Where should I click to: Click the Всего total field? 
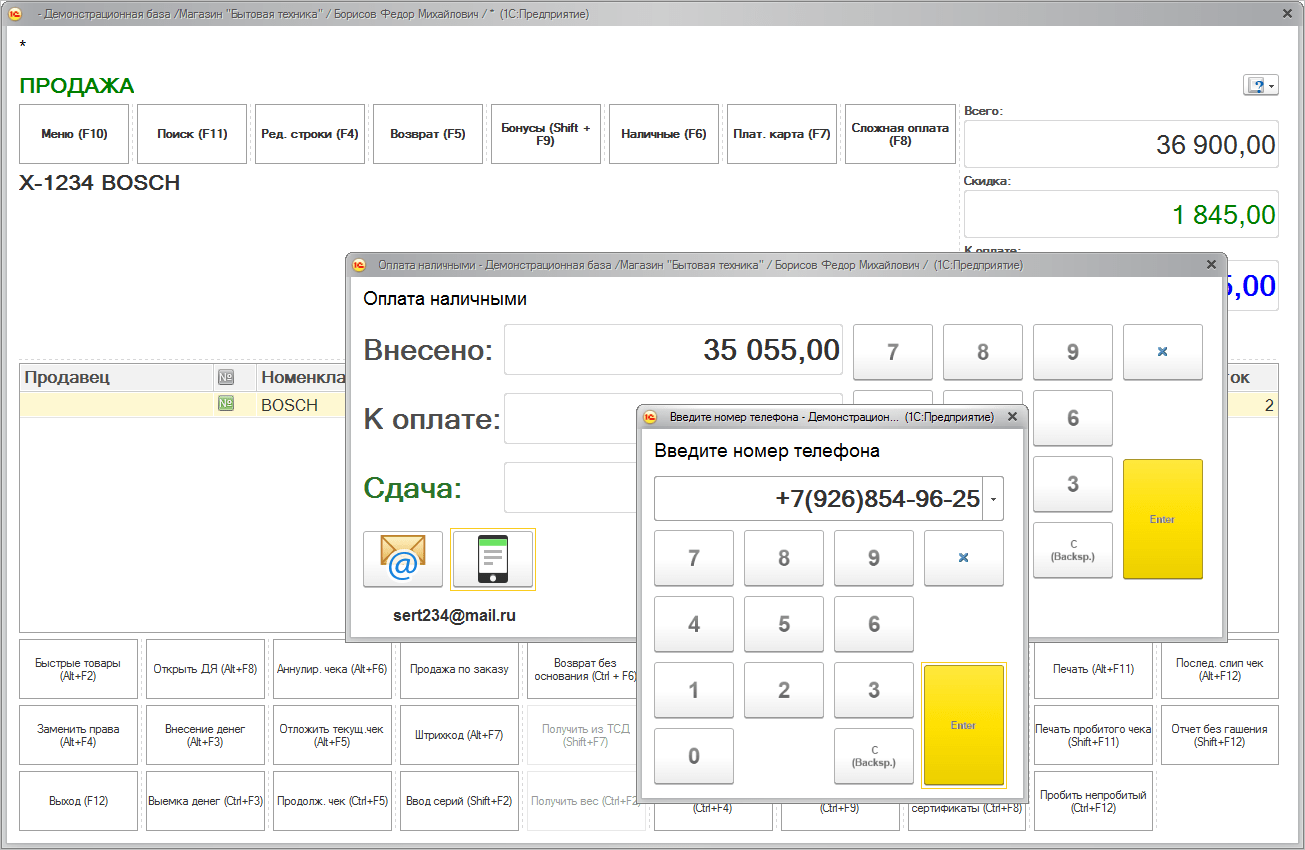pos(1121,145)
